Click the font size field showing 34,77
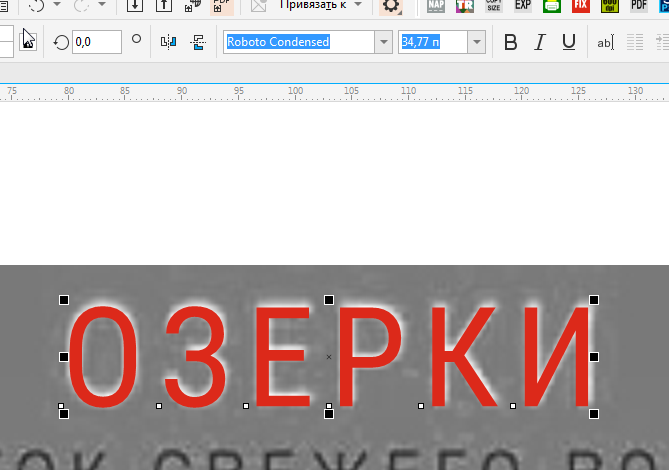669x470 pixels. [x=433, y=42]
